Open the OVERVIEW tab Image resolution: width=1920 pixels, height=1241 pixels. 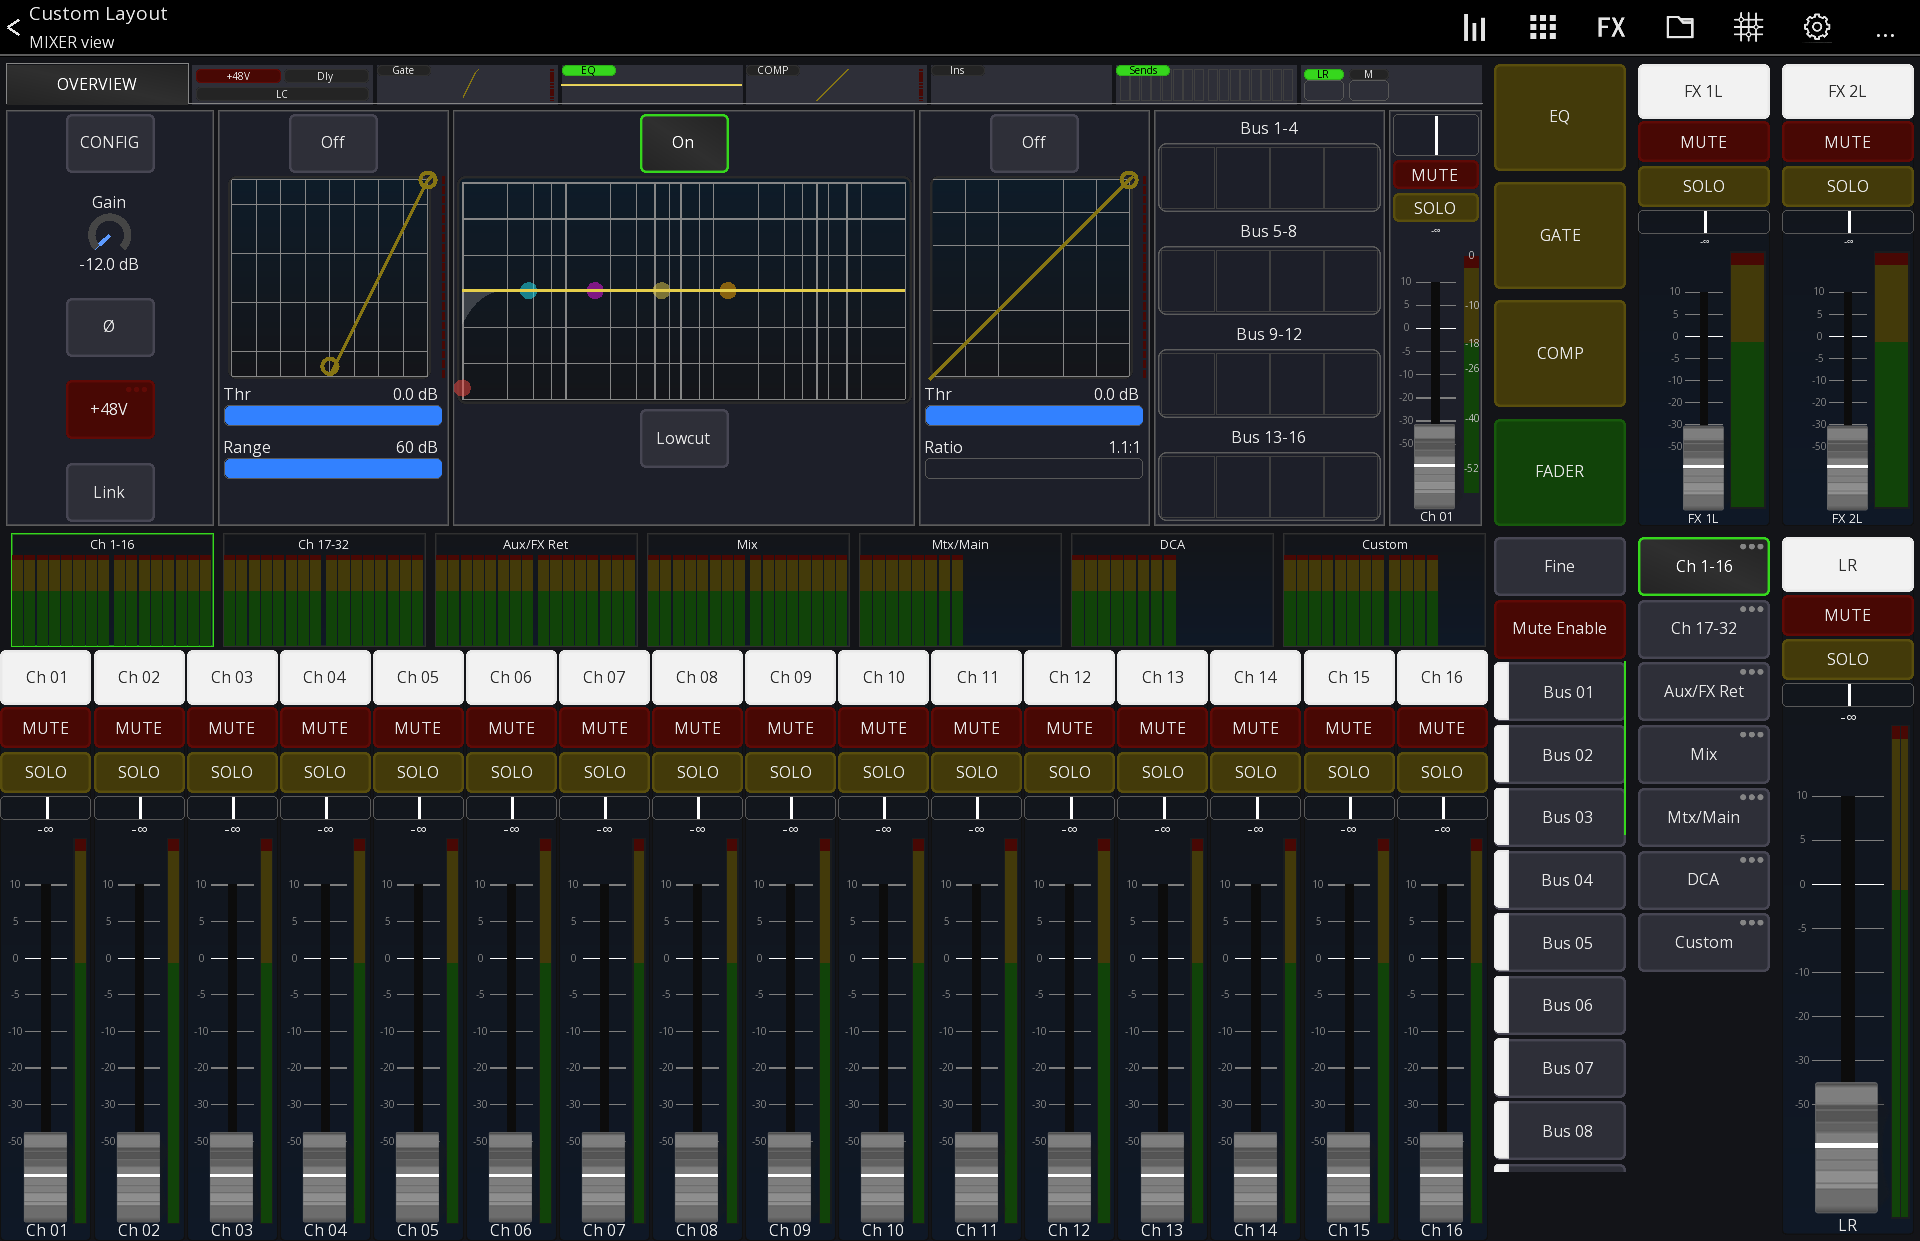click(97, 84)
